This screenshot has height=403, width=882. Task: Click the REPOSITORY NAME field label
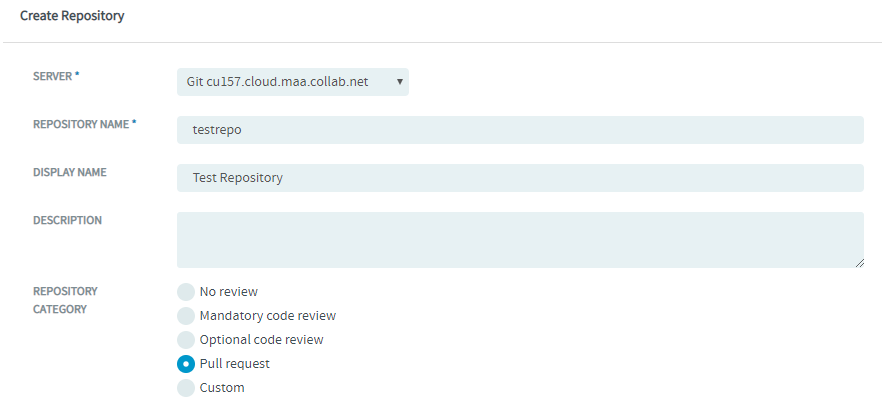click(85, 124)
